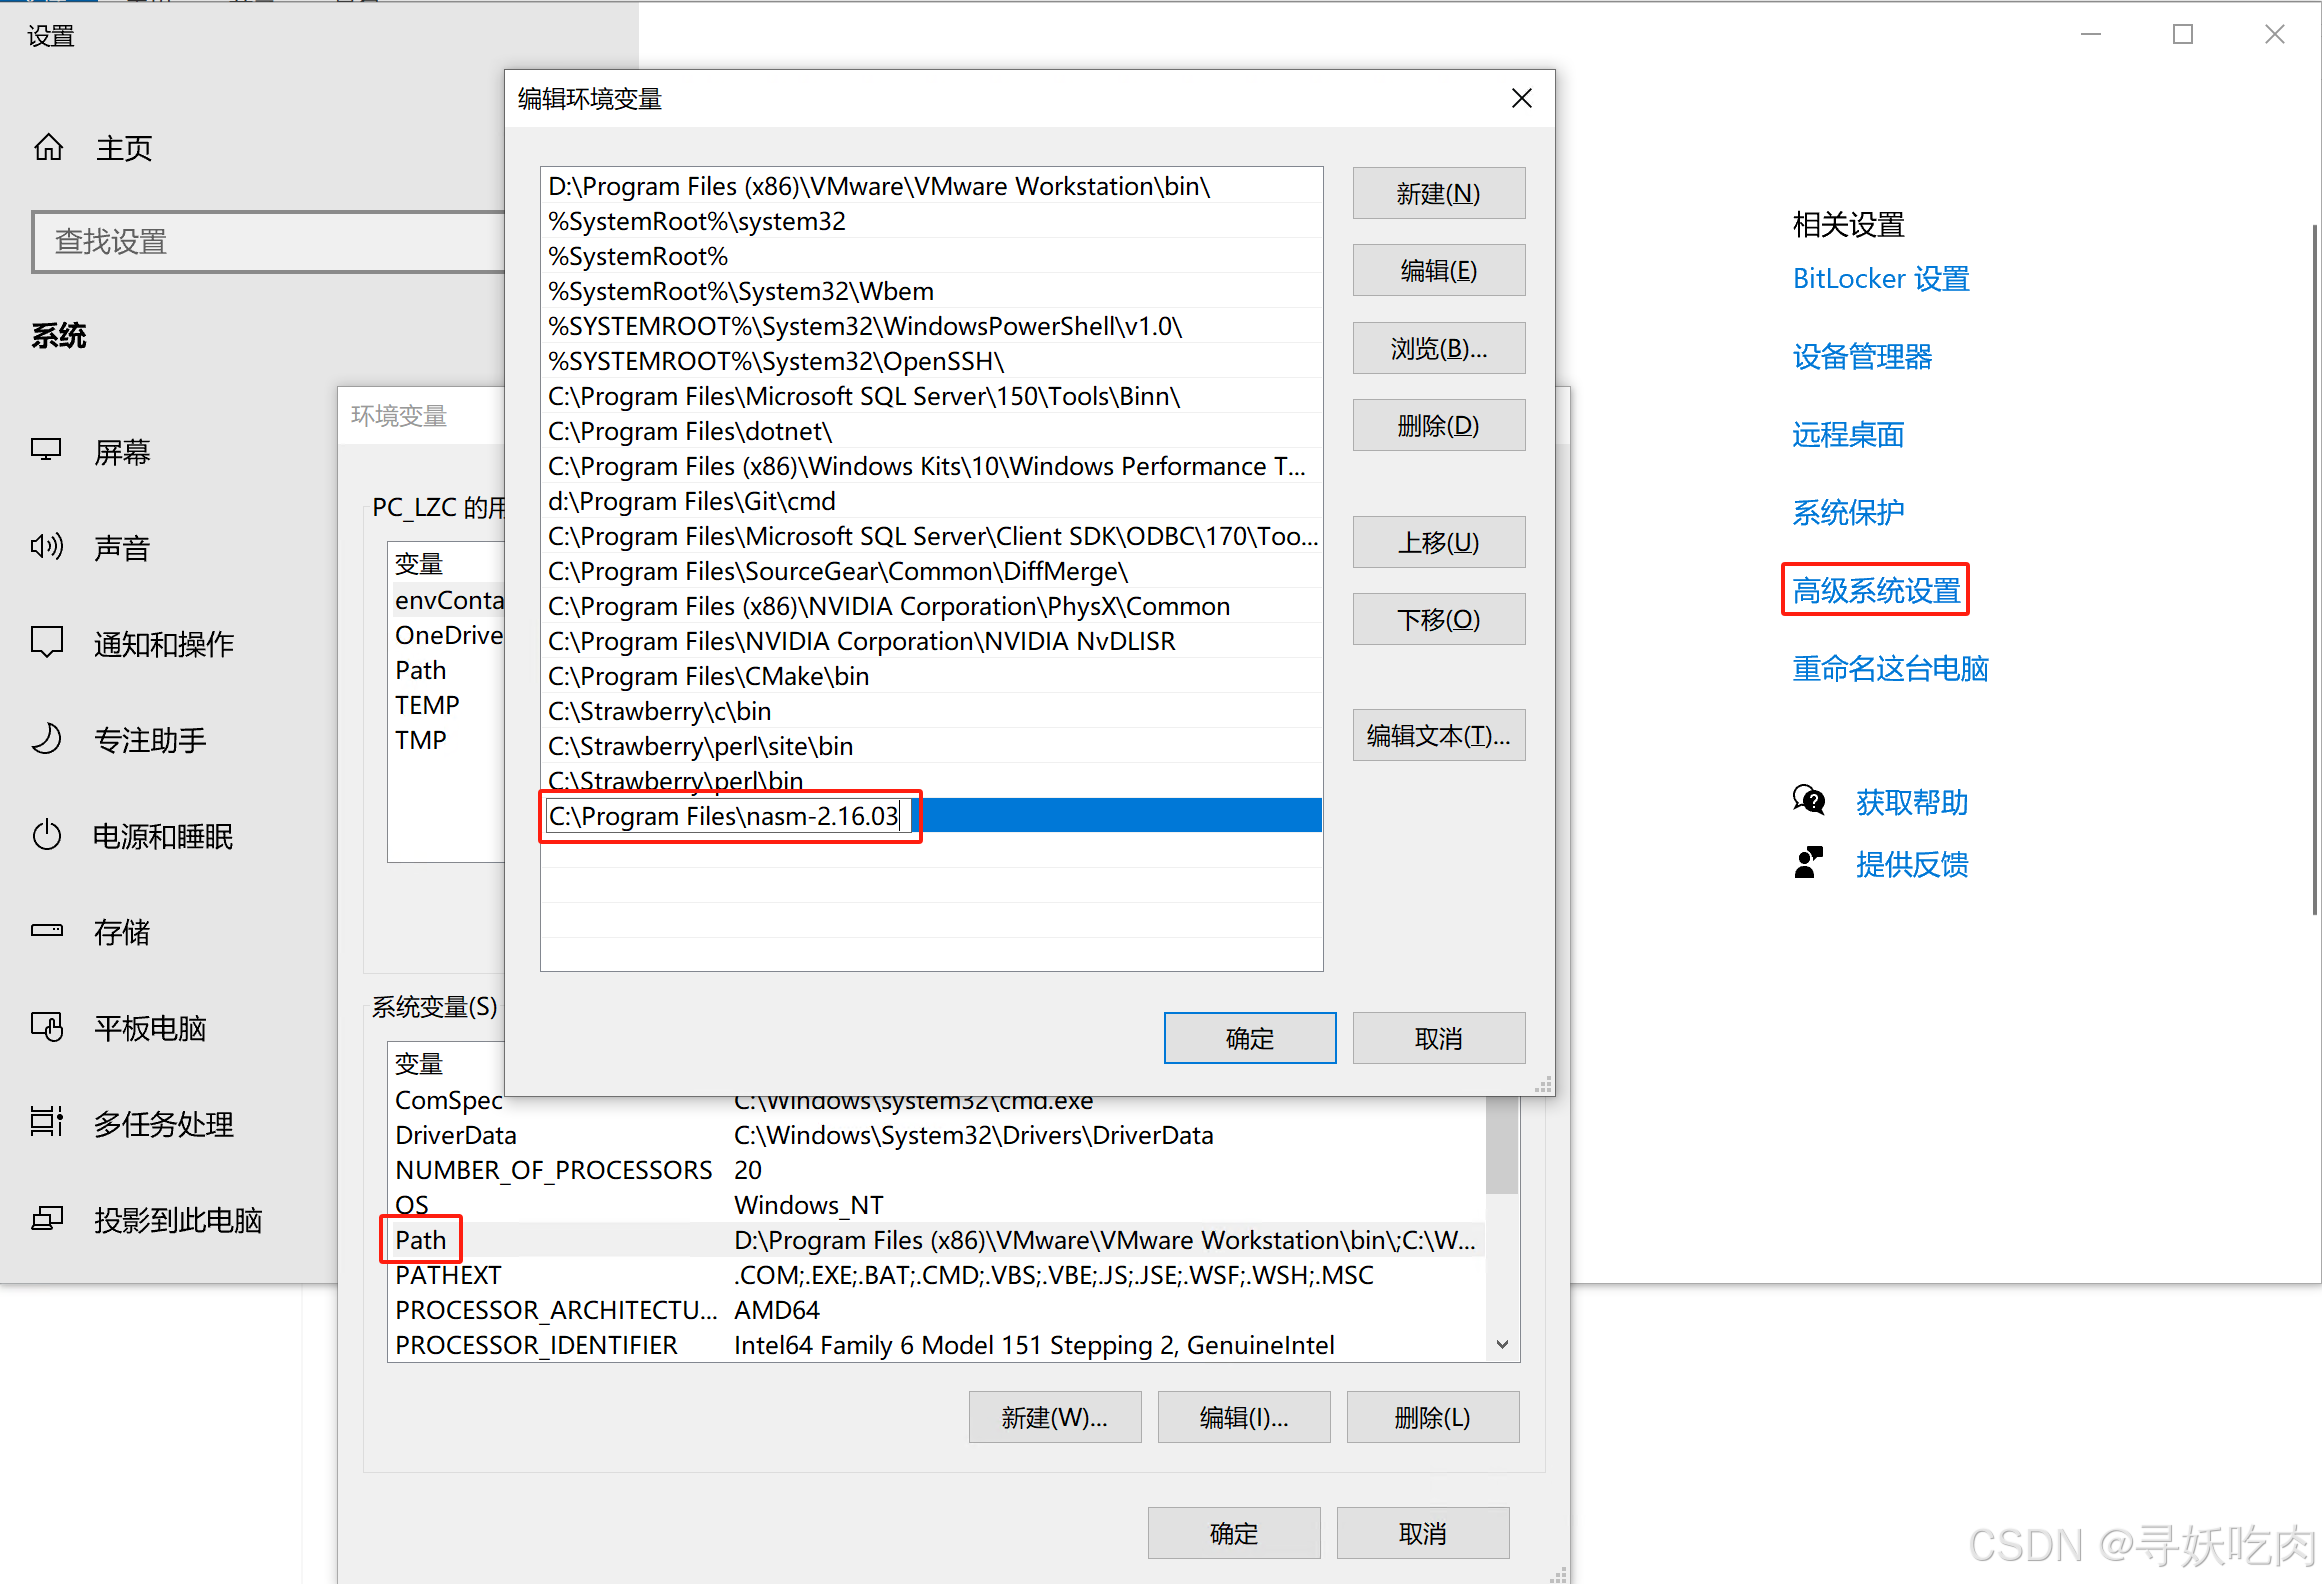
Task: Click 编辑(I)... system variable button
Action: coord(1244,1417)
